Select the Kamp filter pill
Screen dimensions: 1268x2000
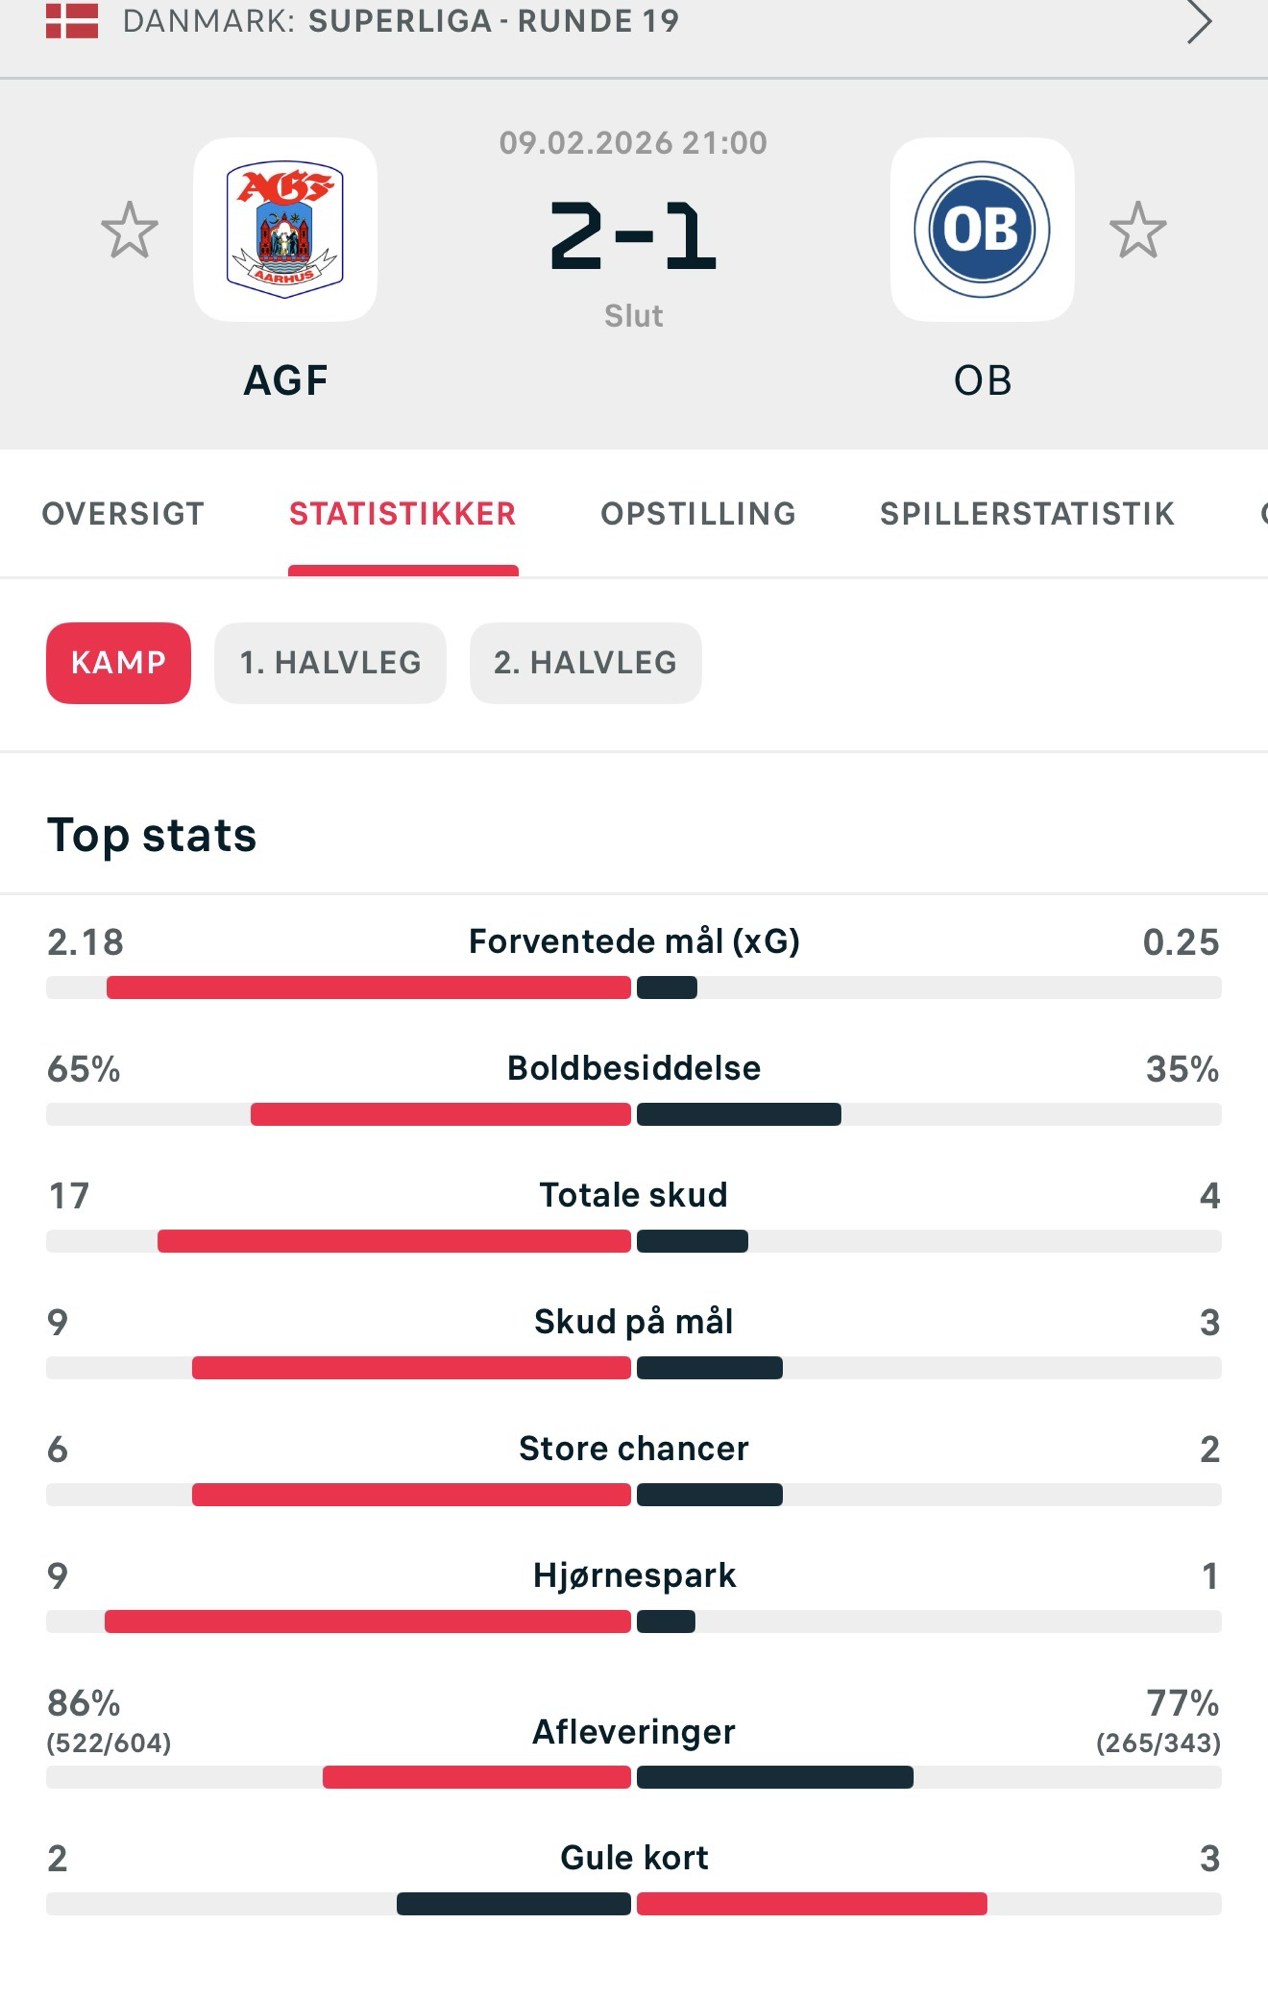[118, 663]
